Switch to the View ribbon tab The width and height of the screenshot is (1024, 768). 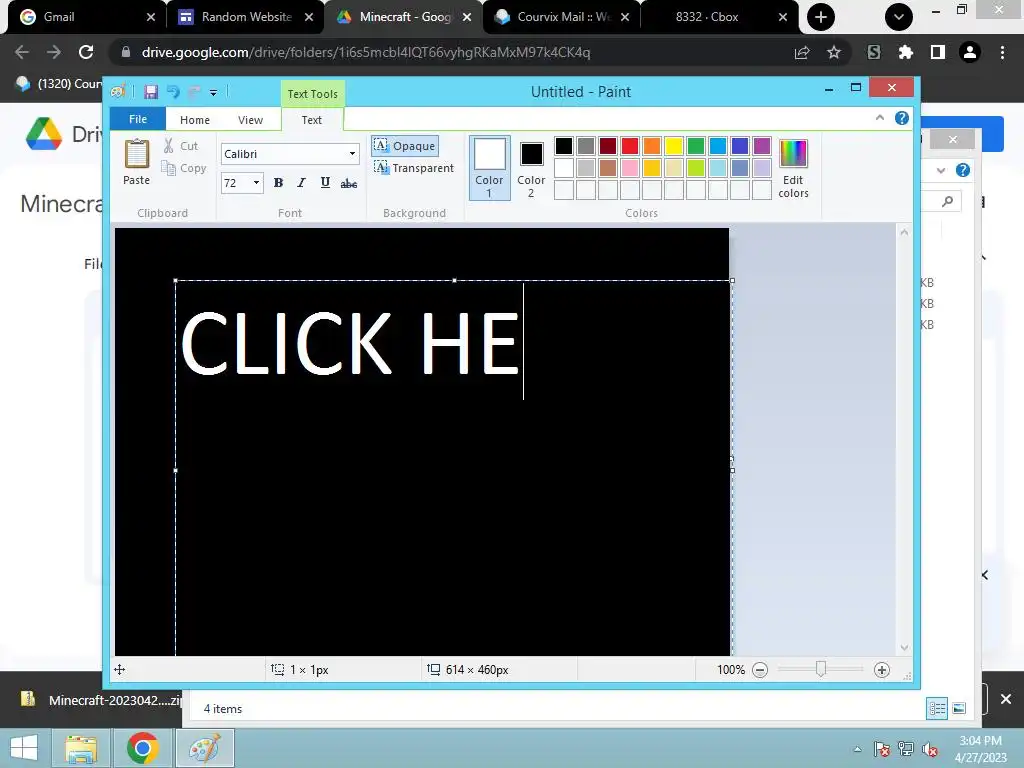[250, 120]
